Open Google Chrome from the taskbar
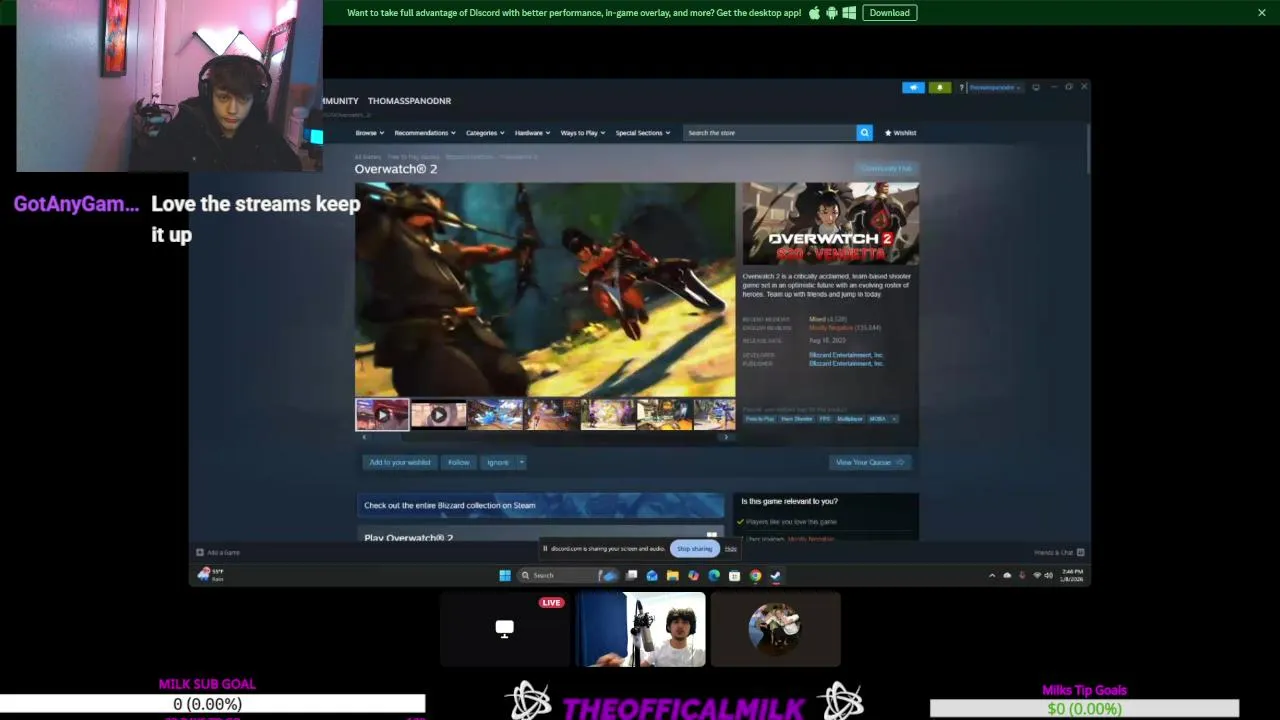1280x720 pixels. click(755, 575)
